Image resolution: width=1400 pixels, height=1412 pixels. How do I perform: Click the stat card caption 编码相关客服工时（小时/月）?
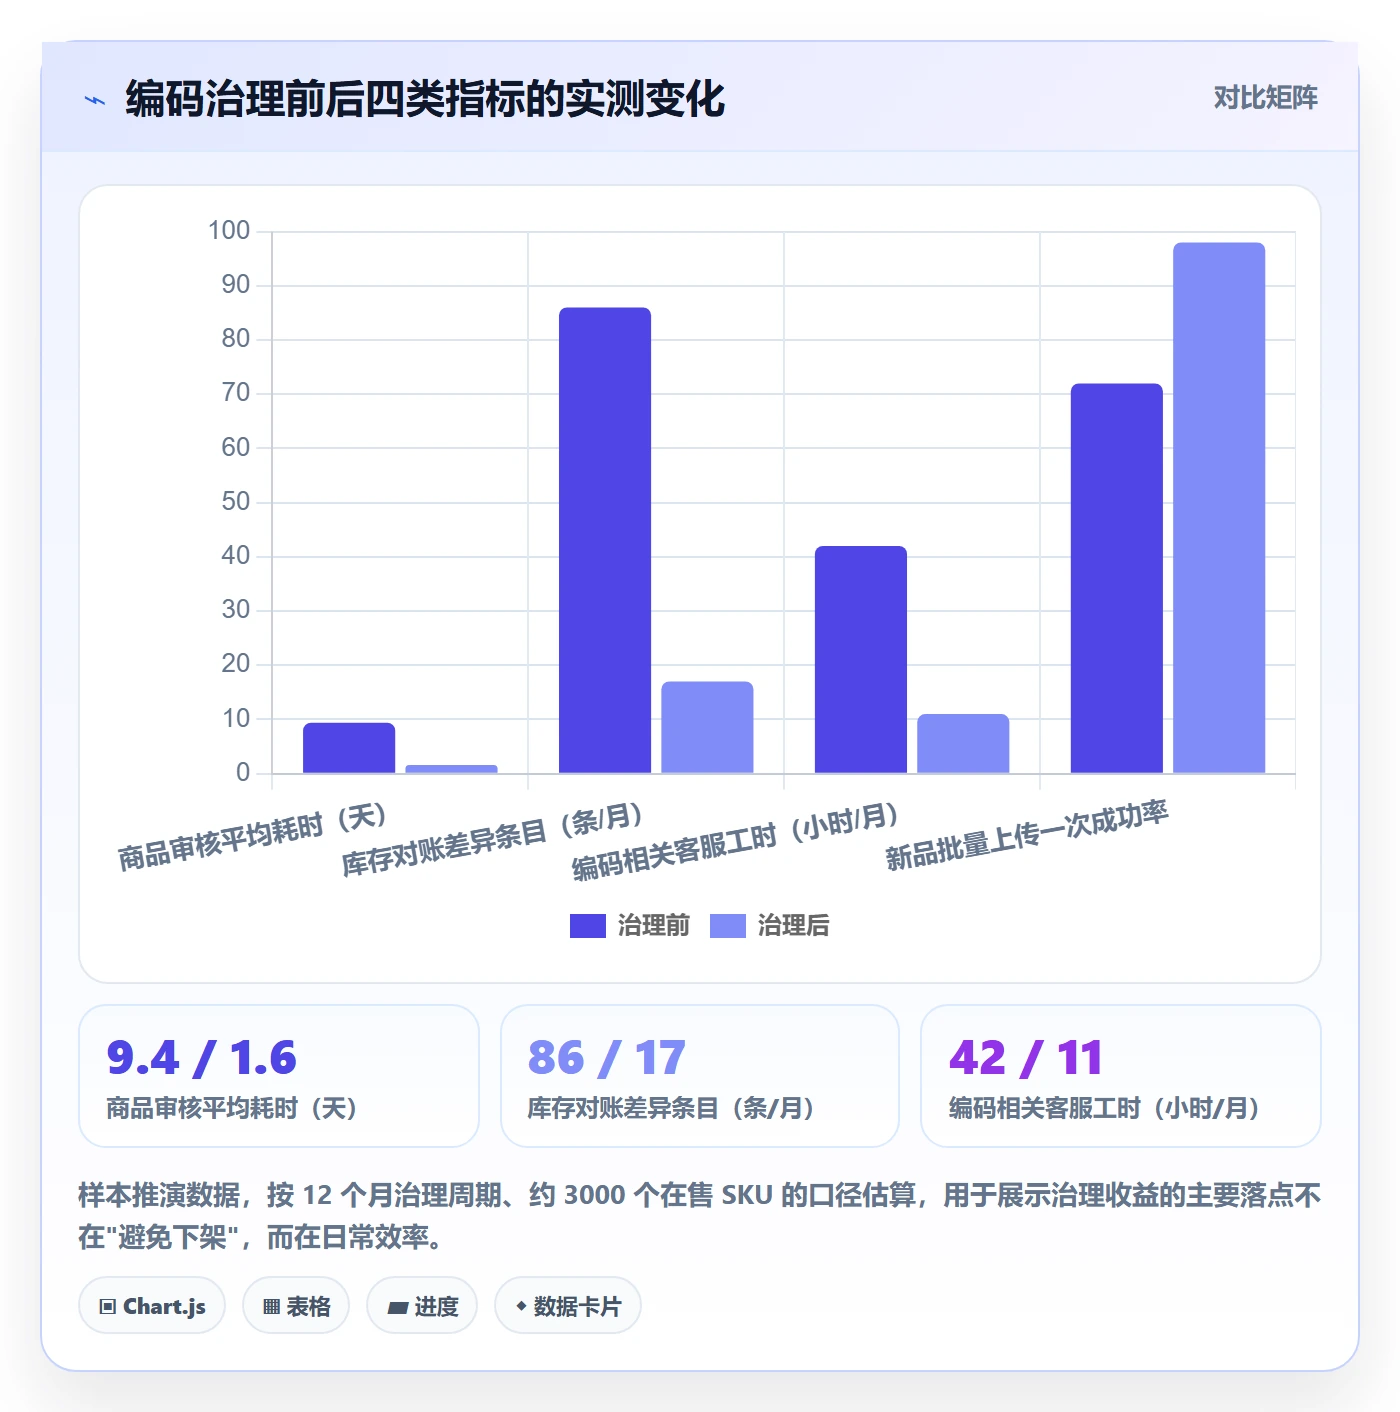[x=1104, y=1108]
